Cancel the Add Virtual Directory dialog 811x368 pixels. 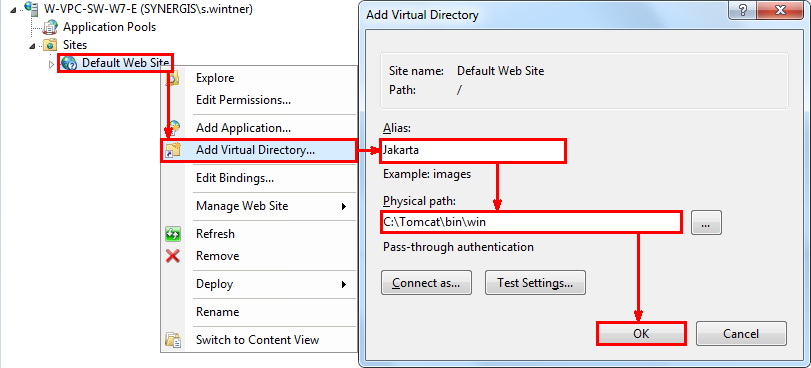[x=741, y=334]
